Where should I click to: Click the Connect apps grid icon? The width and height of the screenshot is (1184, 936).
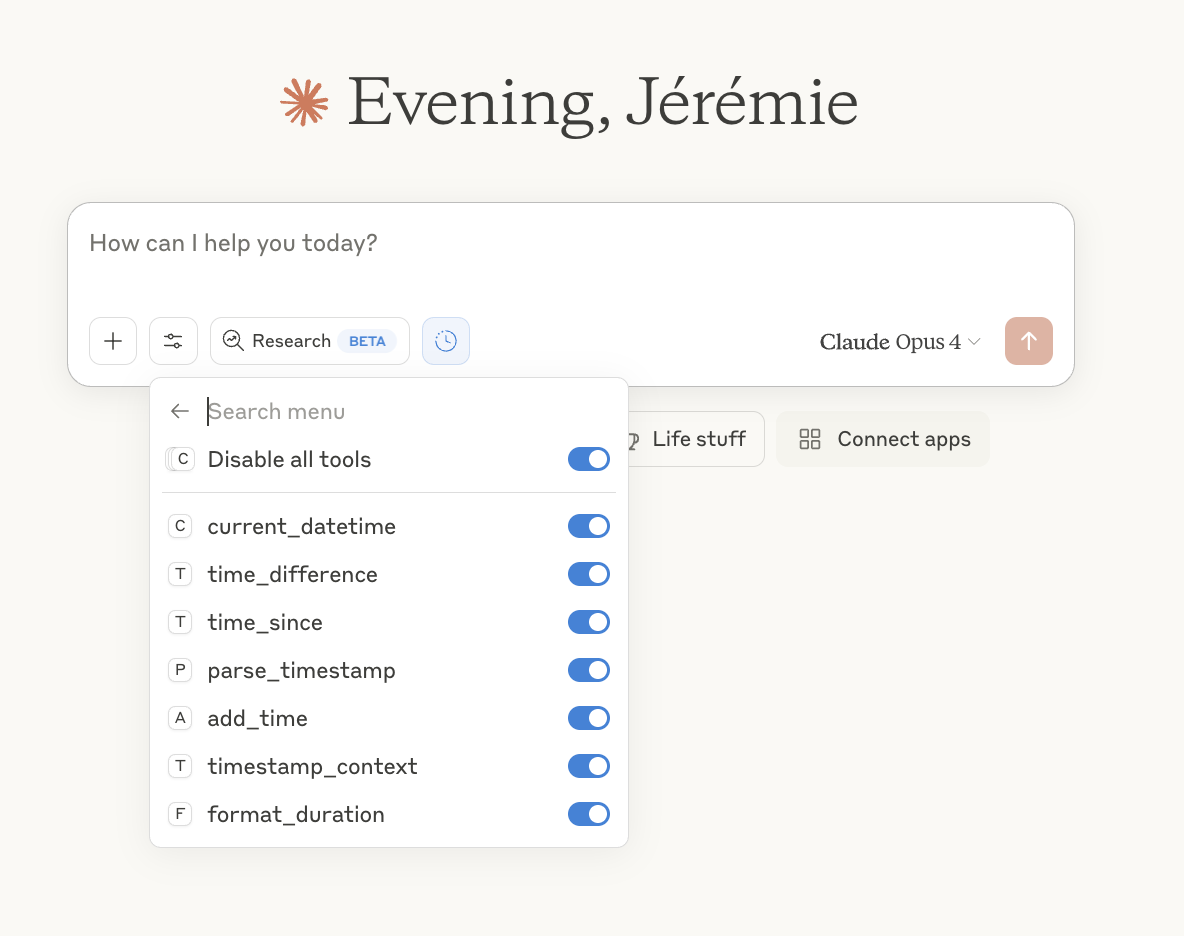click(810, 439)
